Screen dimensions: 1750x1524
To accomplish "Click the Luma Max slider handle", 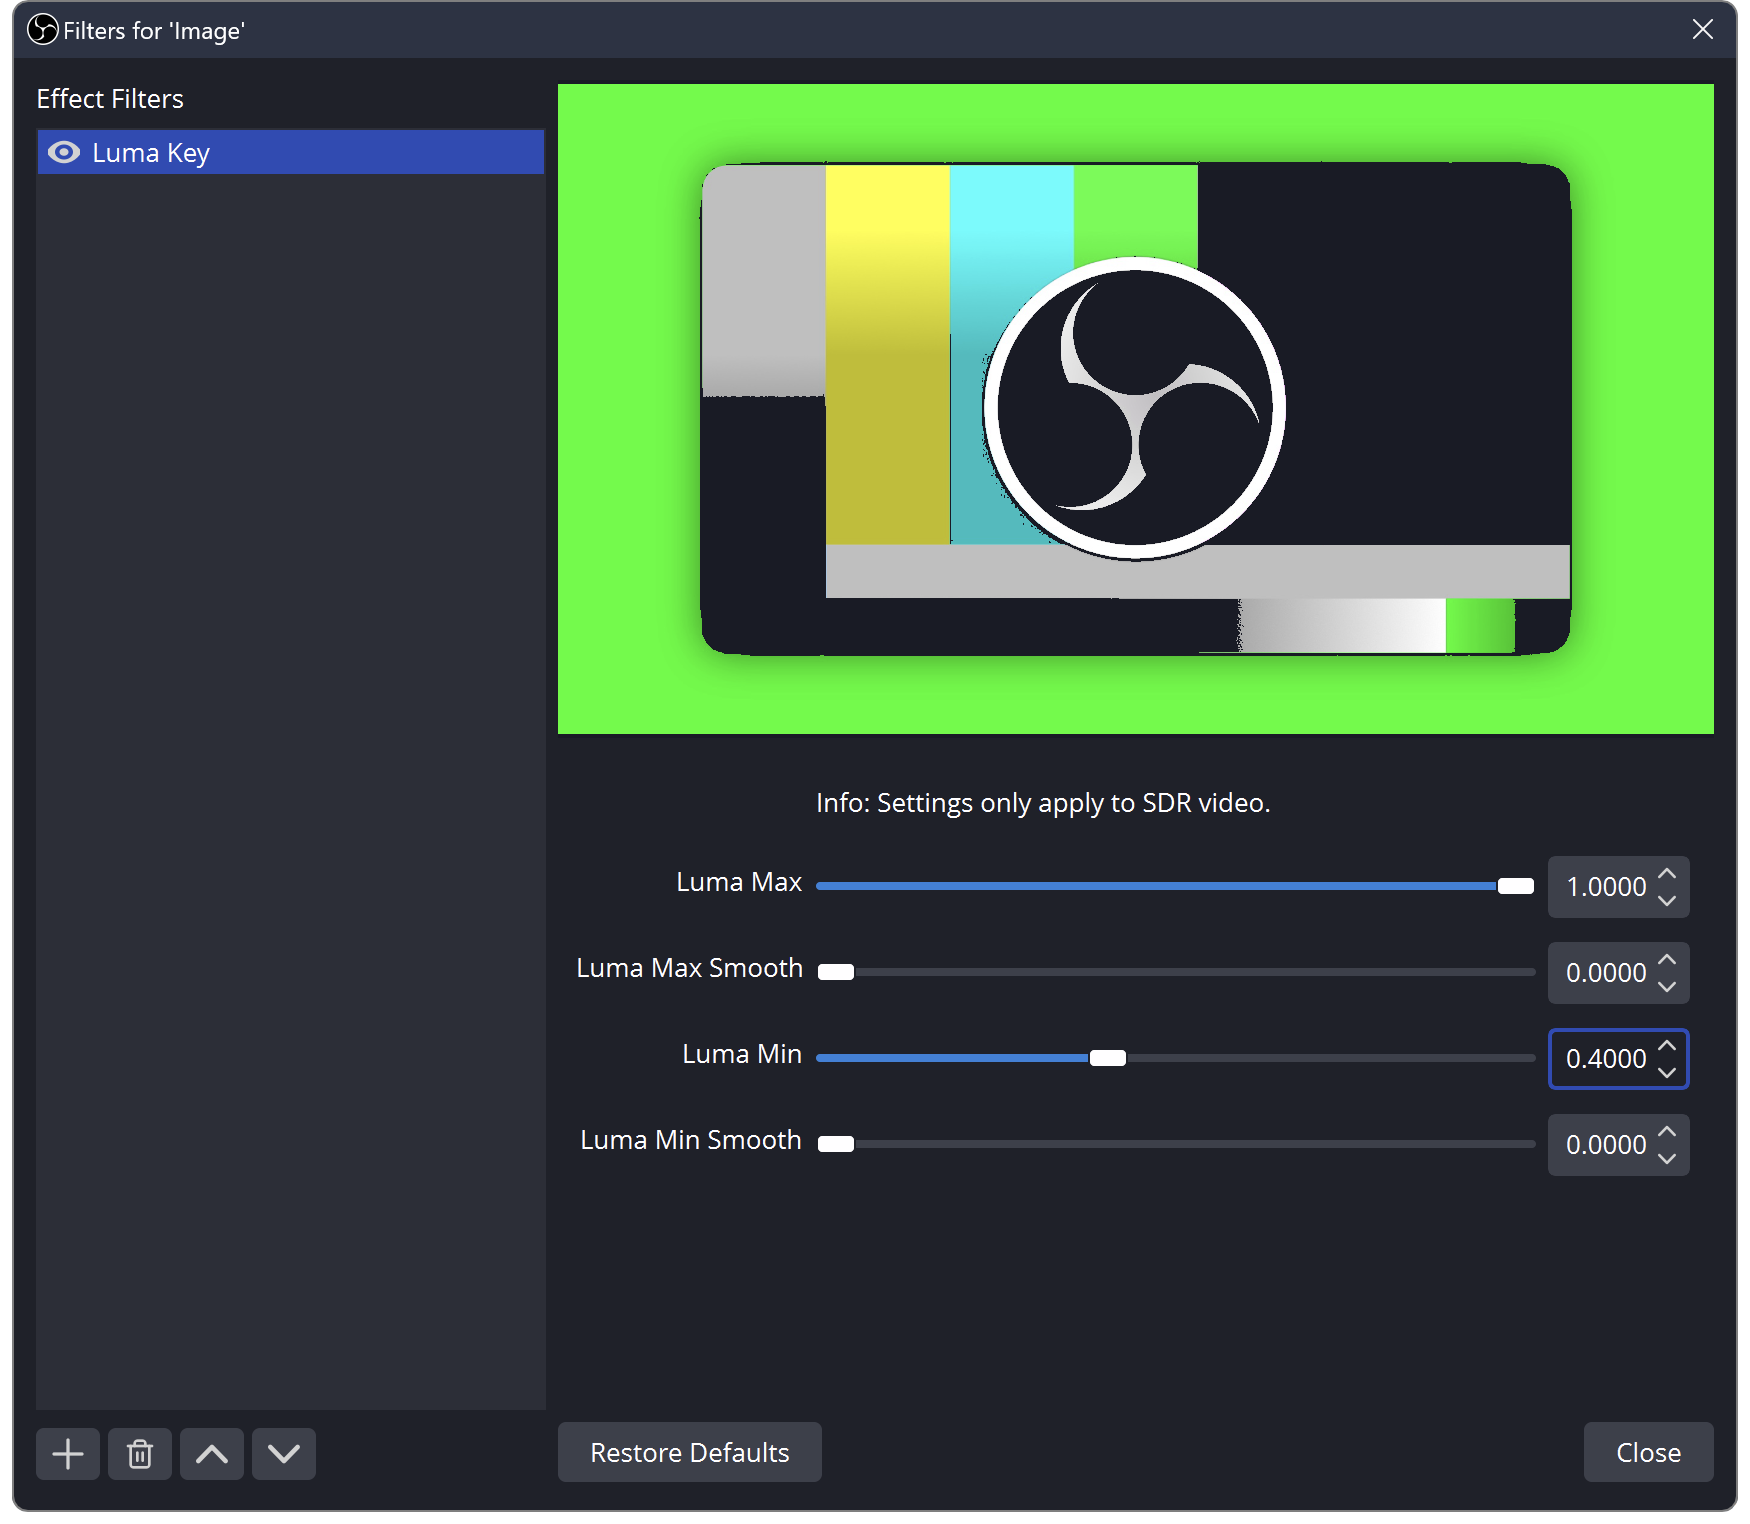I will 1515,886.
